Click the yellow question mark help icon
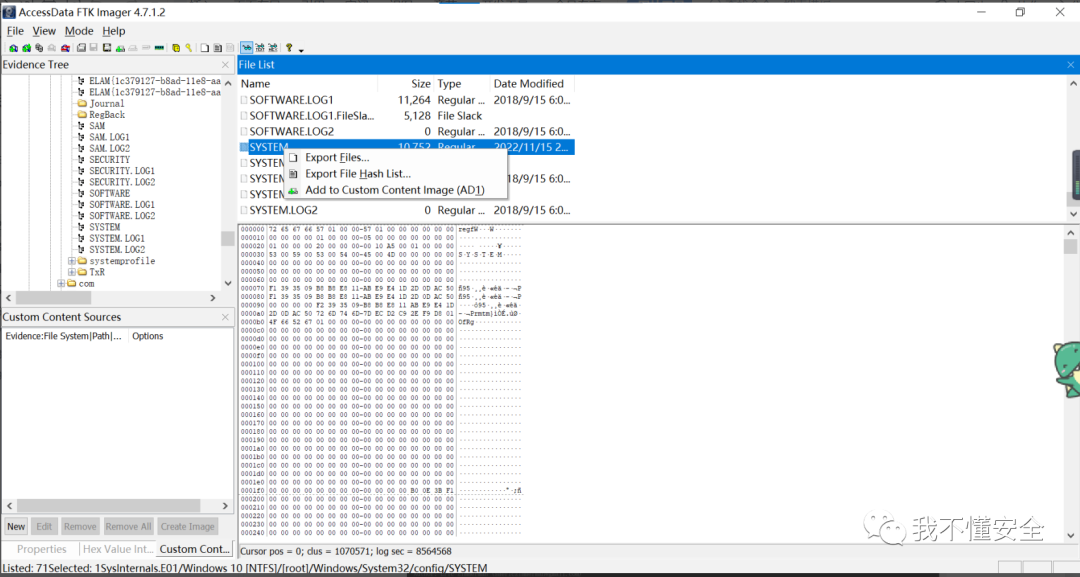Image resolution: width=1080 pixels, height=577 pixels. (289, 48)
